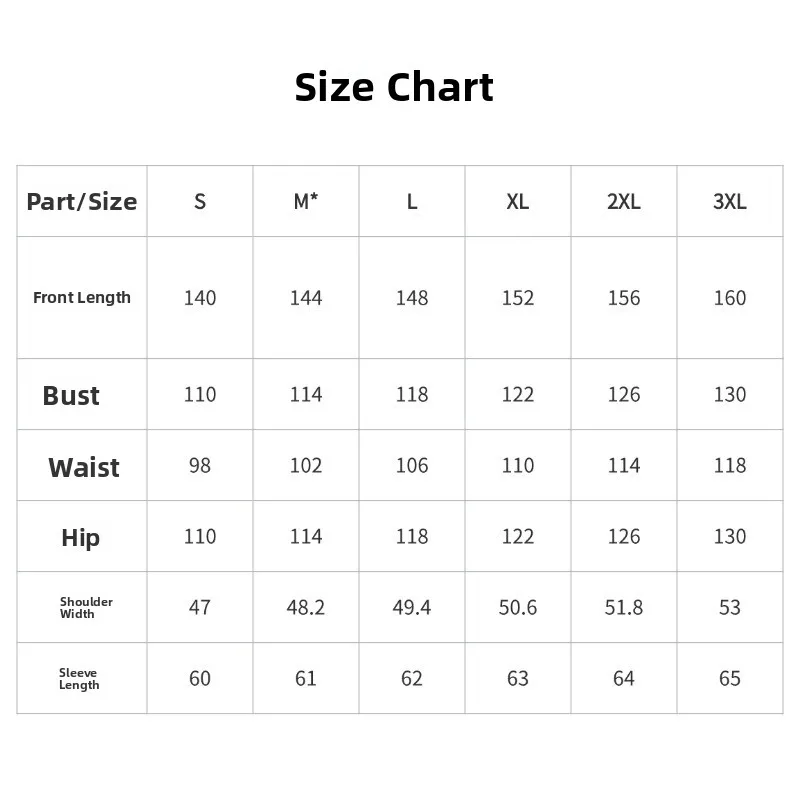Click the sleeve length value 65
Image resolution: width=800 pixels, height=800 pixels.
[730, 678]
